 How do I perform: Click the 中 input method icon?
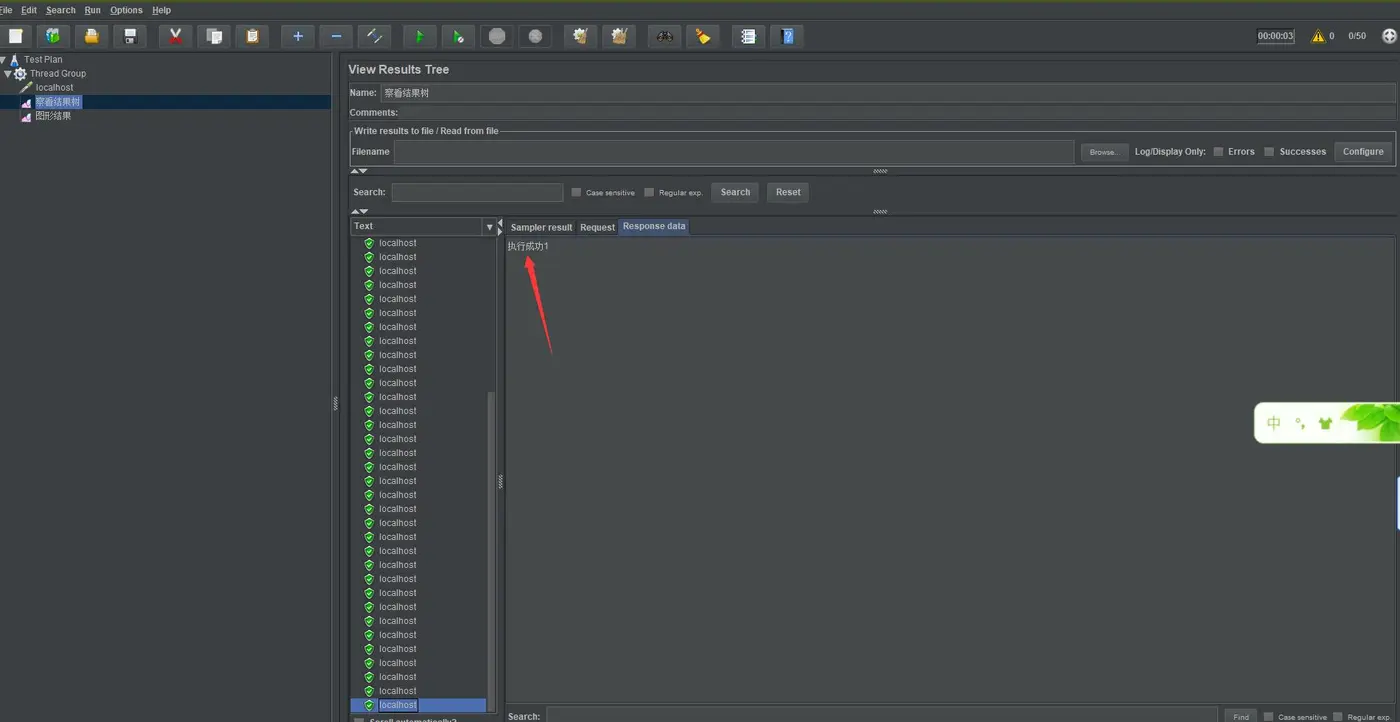point(1273,423)
